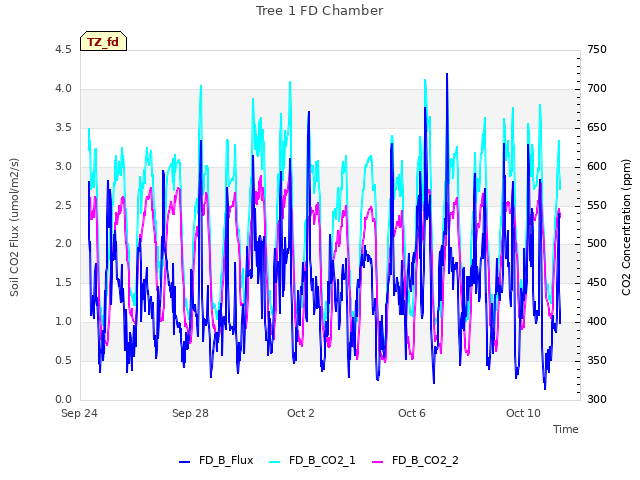Click the 3.0 left axis tick label
The image size is (640, 480).
63,167
